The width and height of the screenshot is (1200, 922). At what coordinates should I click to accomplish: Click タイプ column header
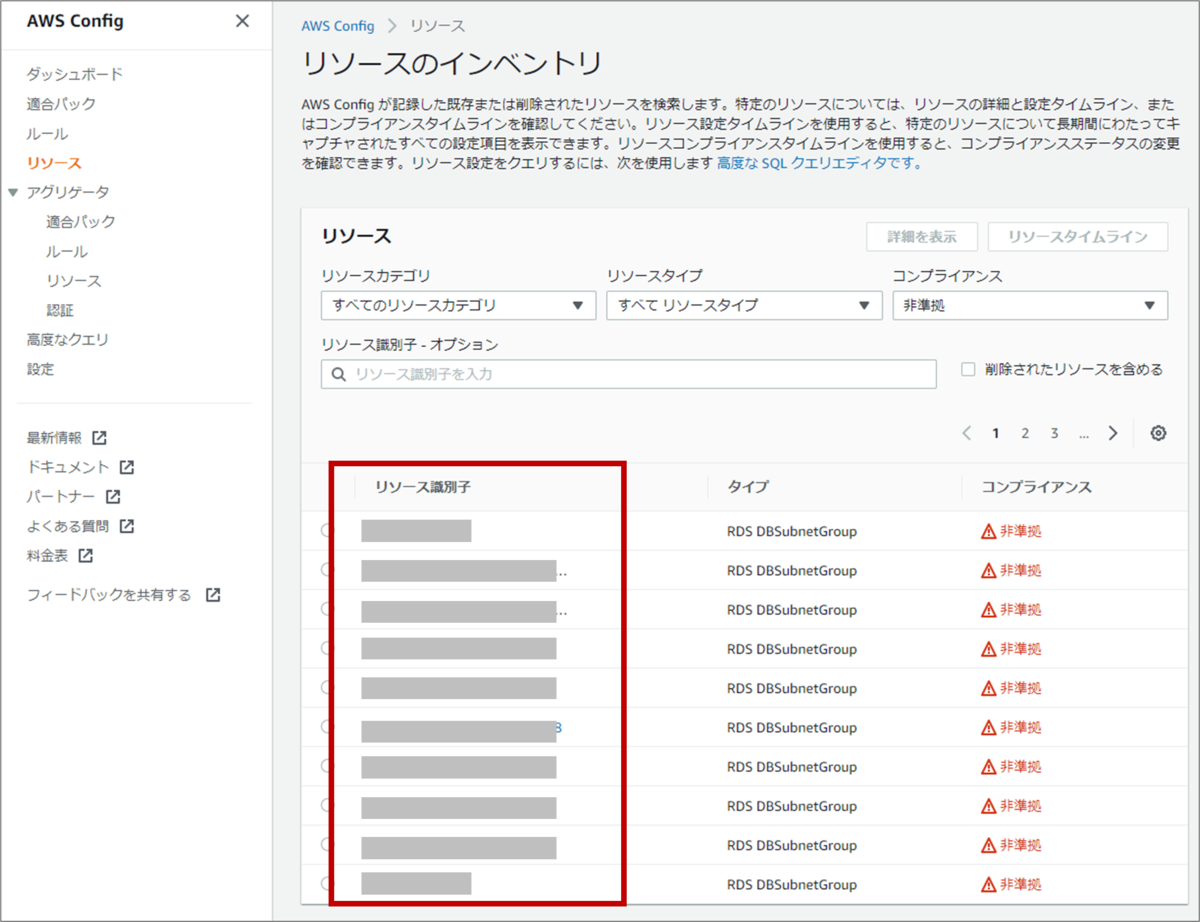click(x=748, y=487)
